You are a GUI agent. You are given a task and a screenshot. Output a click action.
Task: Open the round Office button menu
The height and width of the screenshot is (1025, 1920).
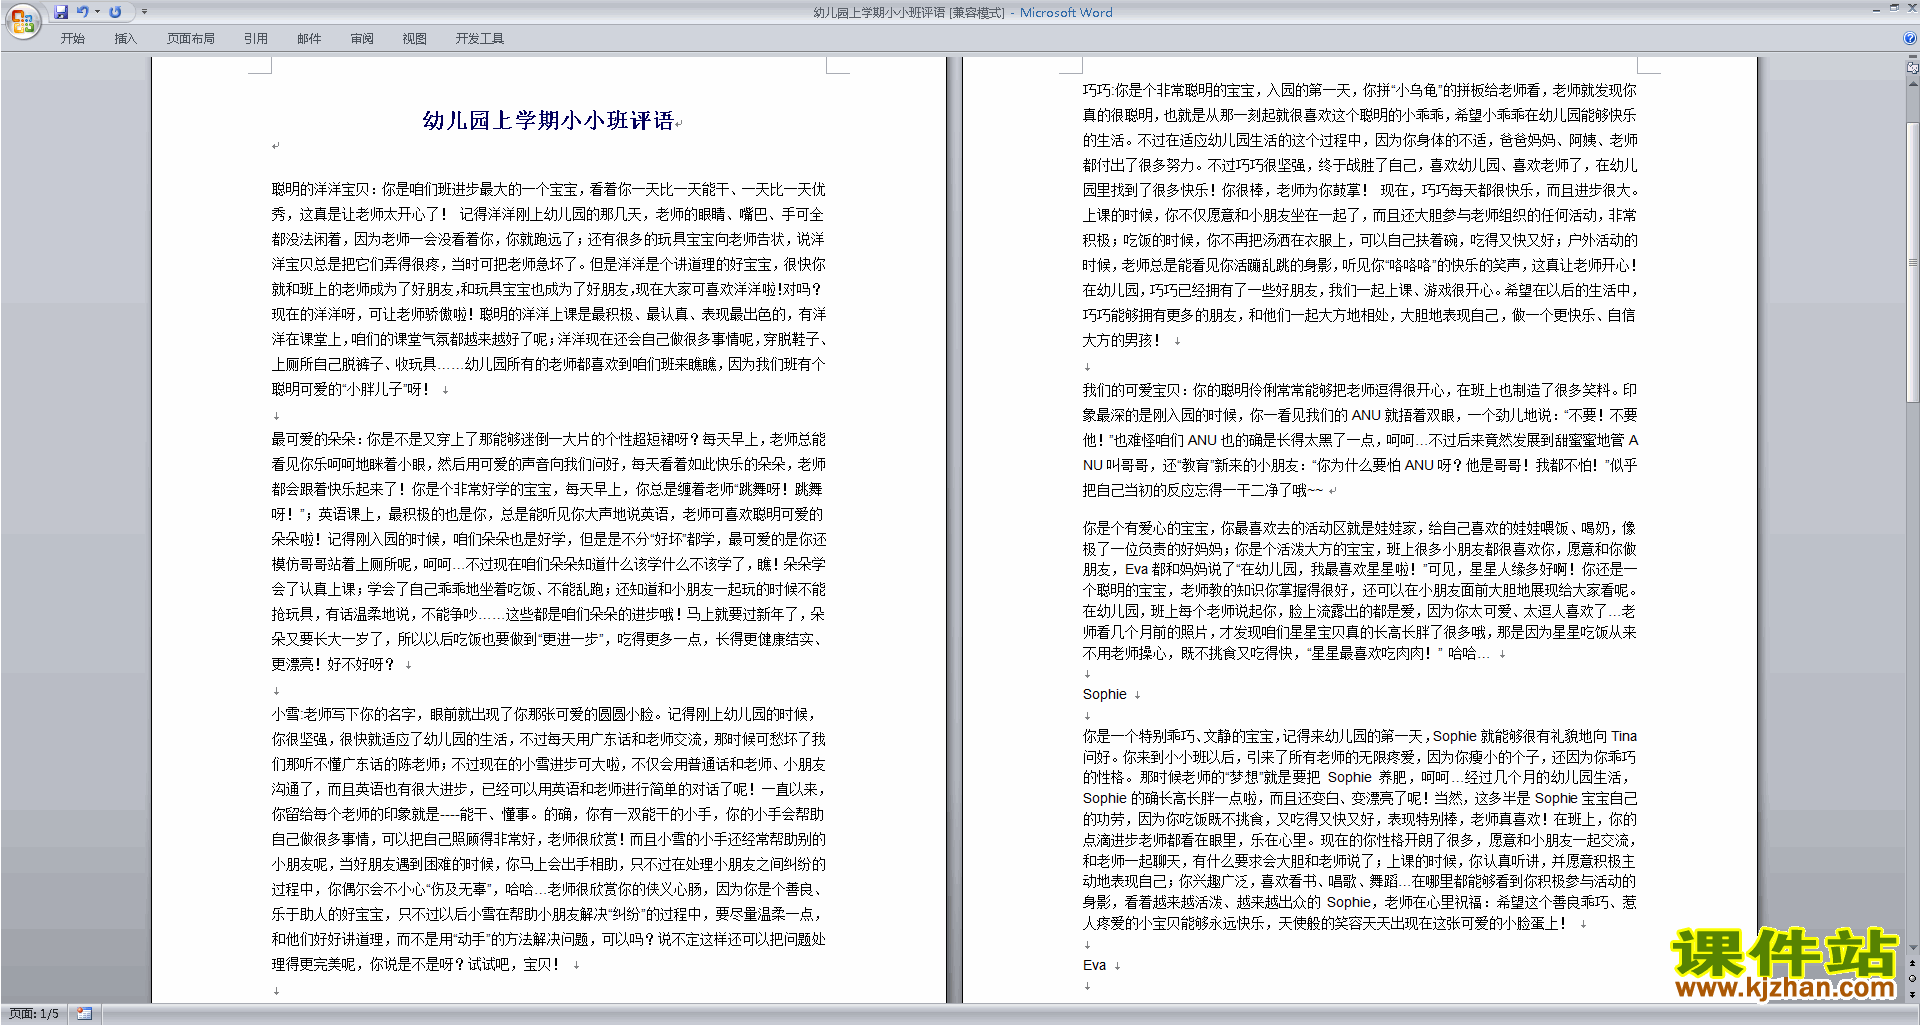[22, 21]
